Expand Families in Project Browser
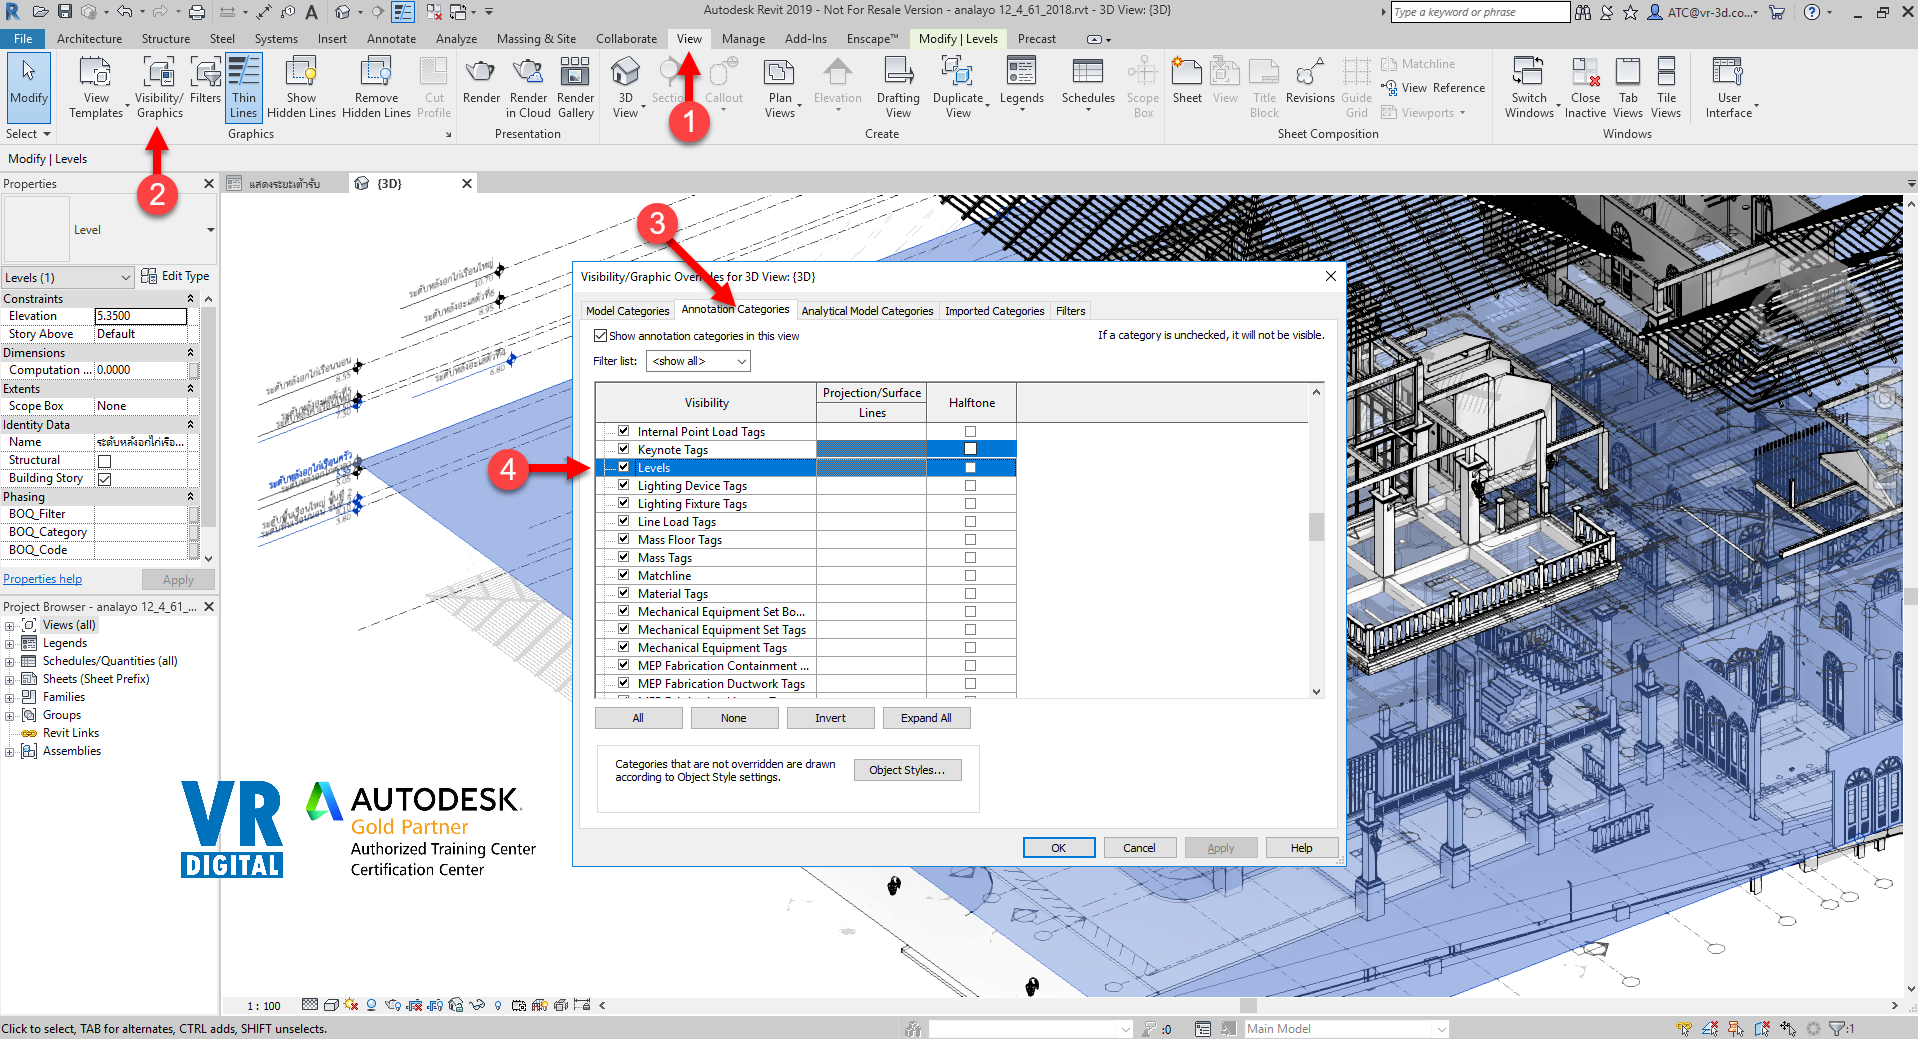 [x=10, y=698]
